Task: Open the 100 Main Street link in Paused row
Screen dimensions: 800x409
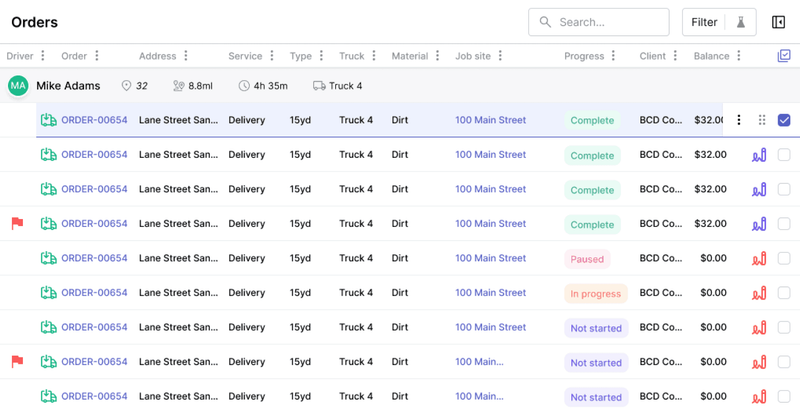Action: tap(490, 259)
